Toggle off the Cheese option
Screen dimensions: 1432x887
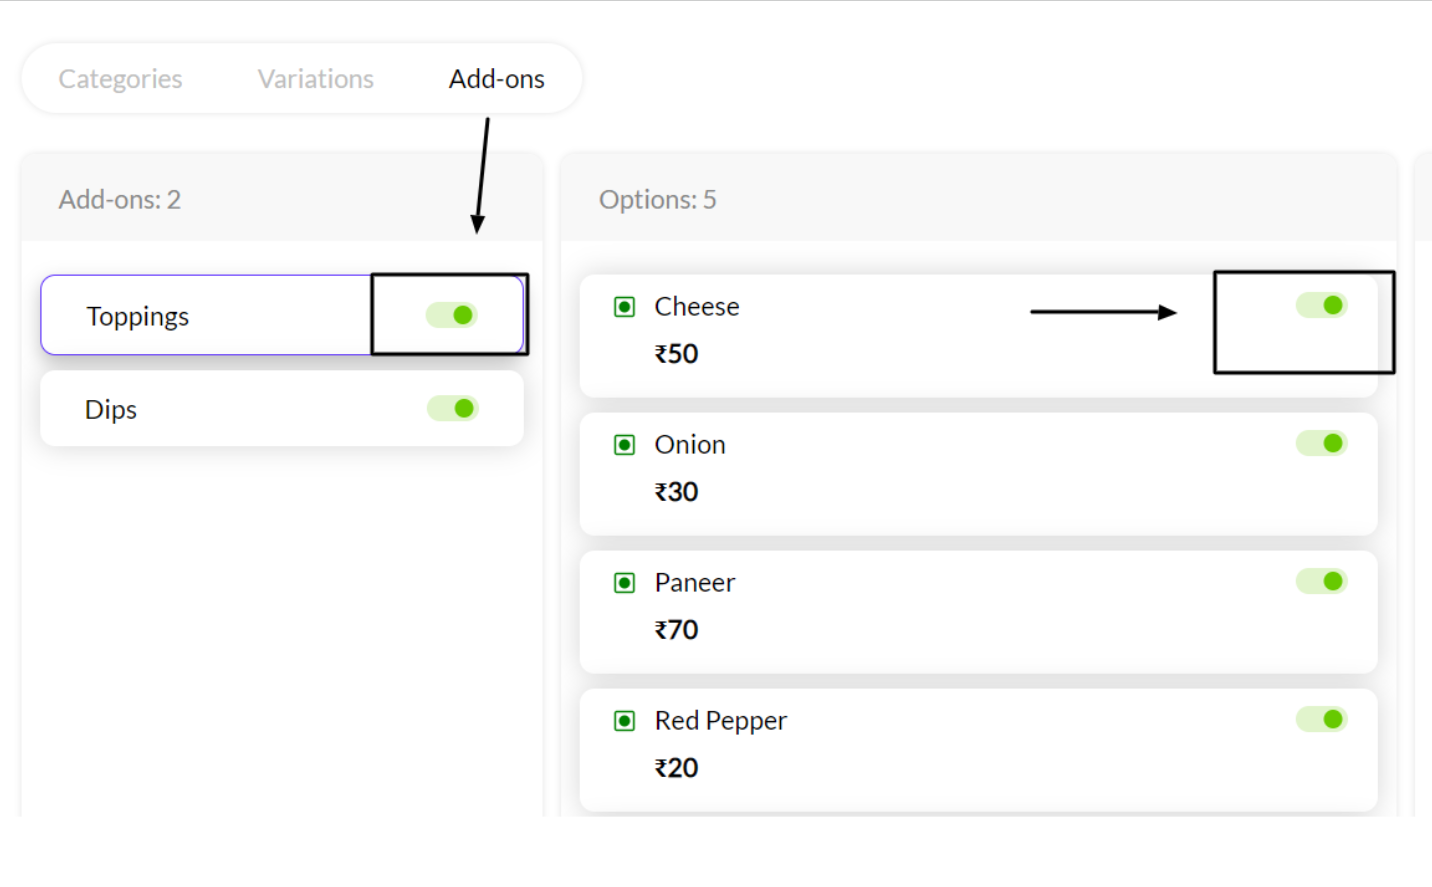(1321, 305)
